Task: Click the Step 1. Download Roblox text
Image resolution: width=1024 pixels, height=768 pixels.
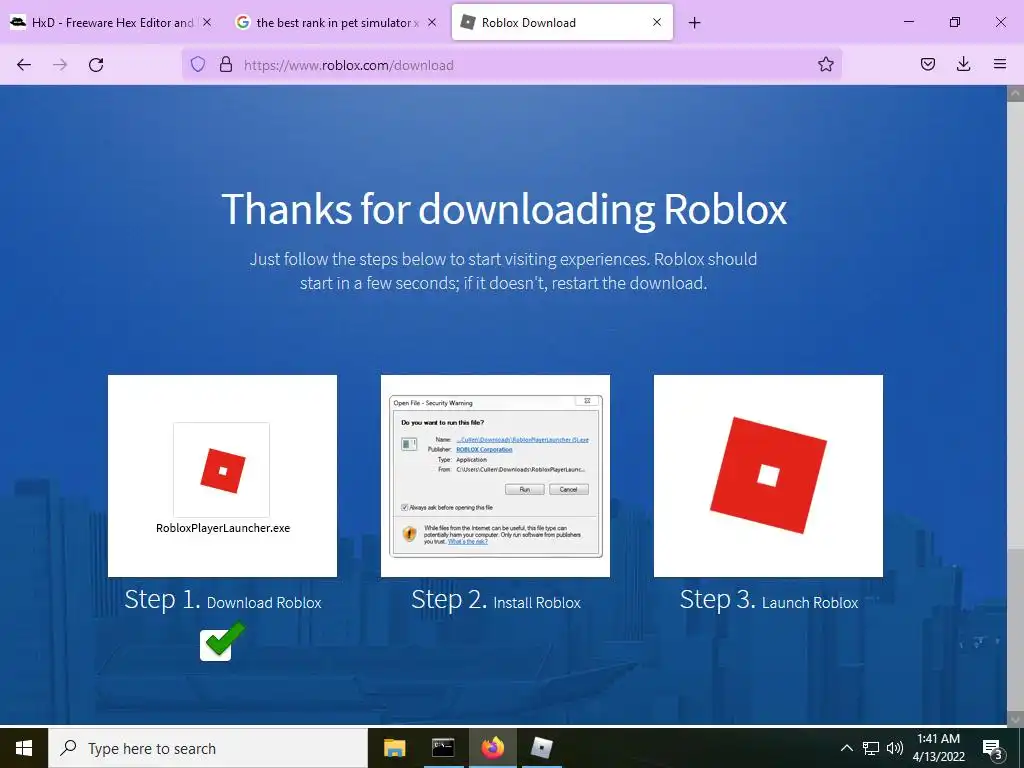Action: point(223,600)
